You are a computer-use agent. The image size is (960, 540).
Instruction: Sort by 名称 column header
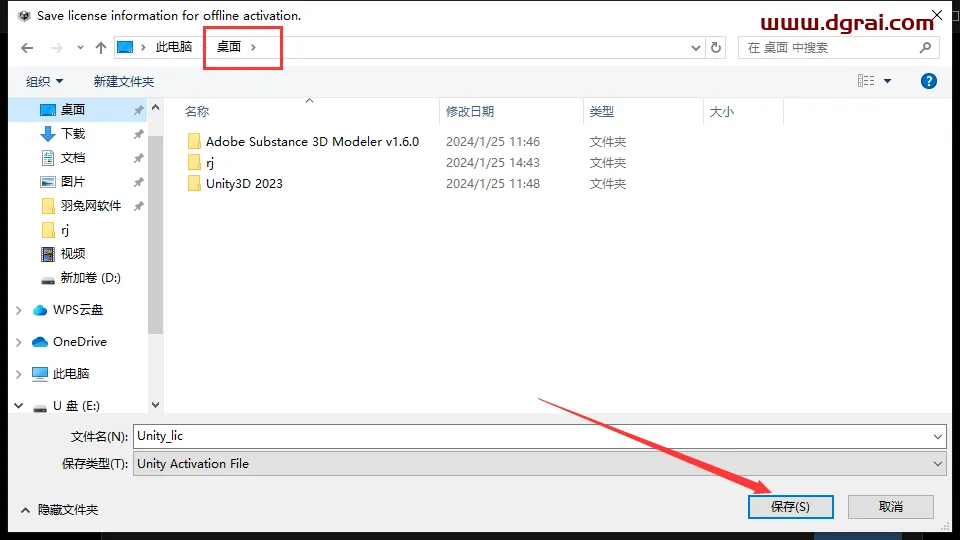[197, 111]
